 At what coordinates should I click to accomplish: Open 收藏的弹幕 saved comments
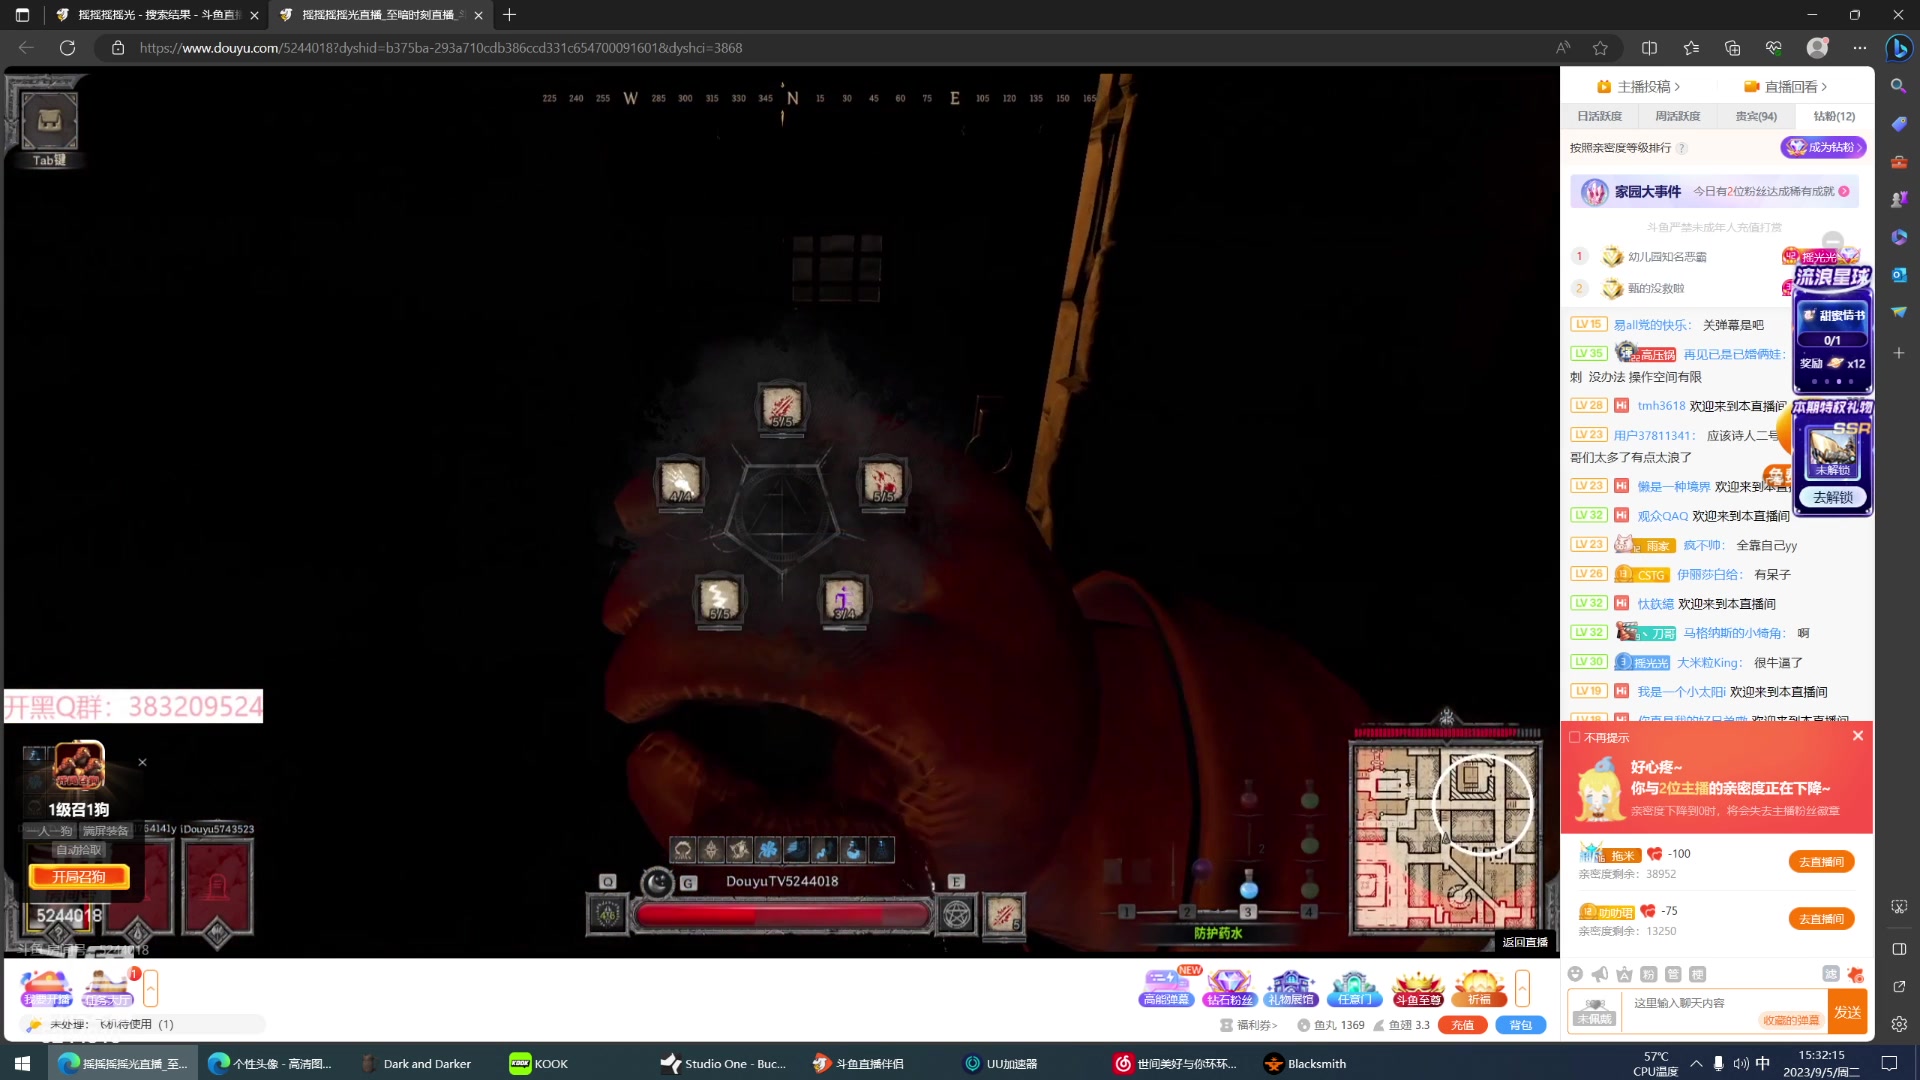1790,1021
